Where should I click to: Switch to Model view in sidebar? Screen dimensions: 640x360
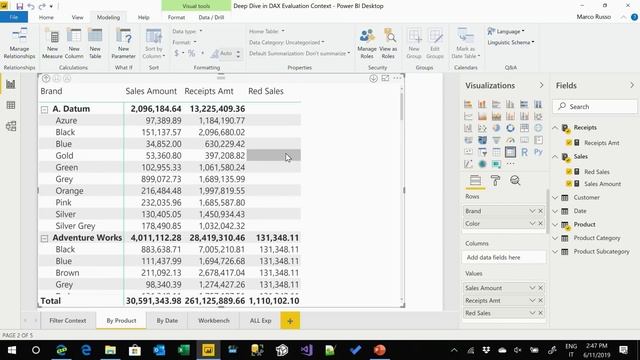tap(11, 126)
